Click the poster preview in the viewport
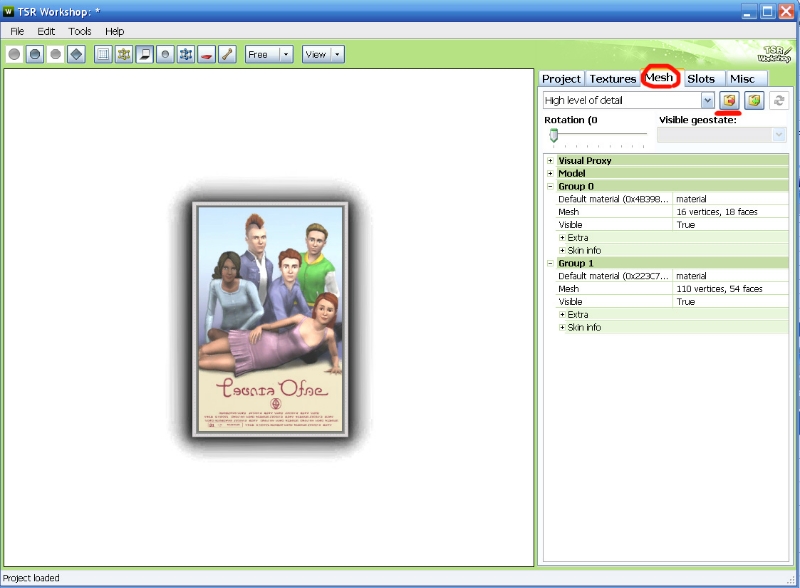 (270, 320)
